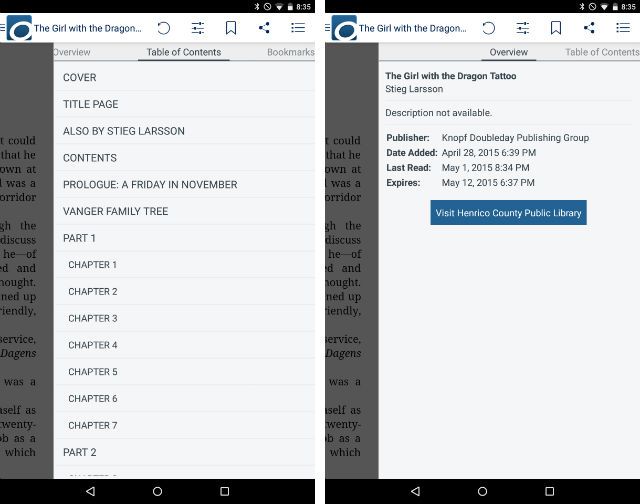Image resolution: width=640 pixels, height=504 pixels.
Task: Open COVER entry in contents
Action: (184, 78)
